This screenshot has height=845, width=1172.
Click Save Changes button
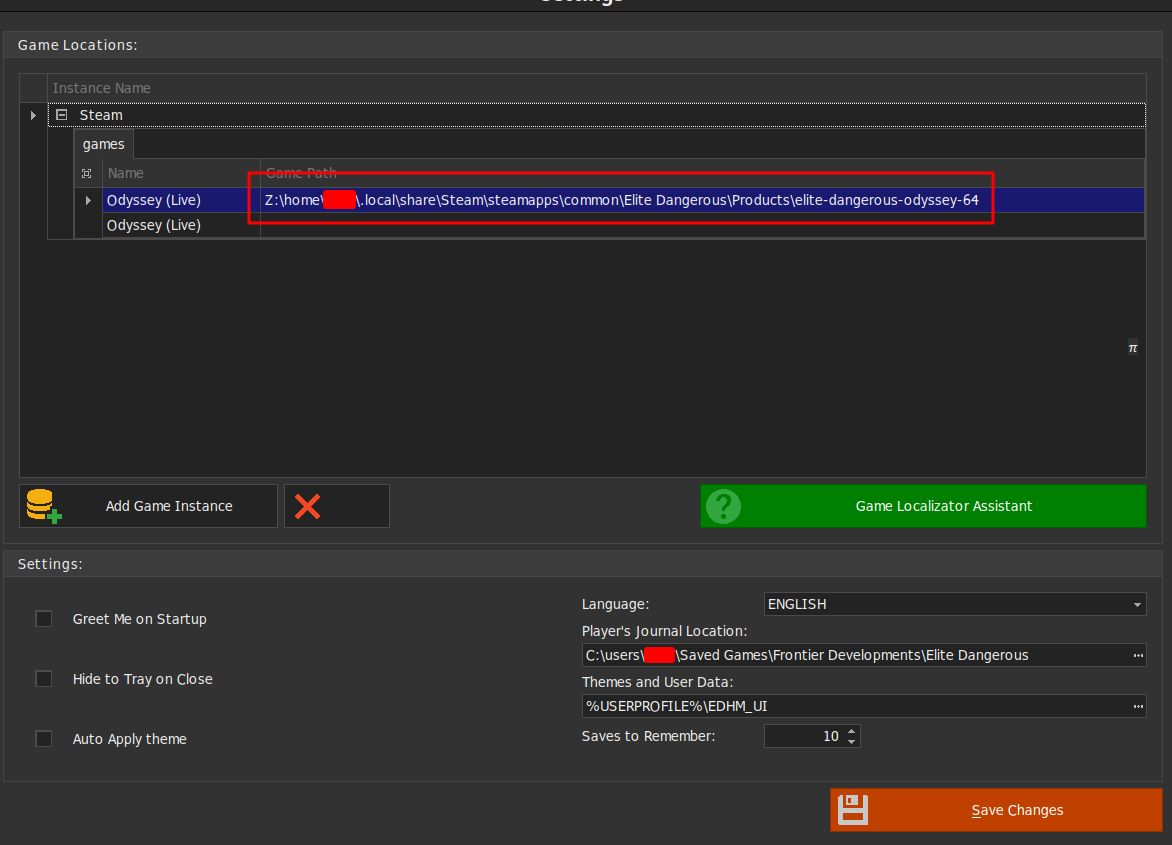pos(996,810)
